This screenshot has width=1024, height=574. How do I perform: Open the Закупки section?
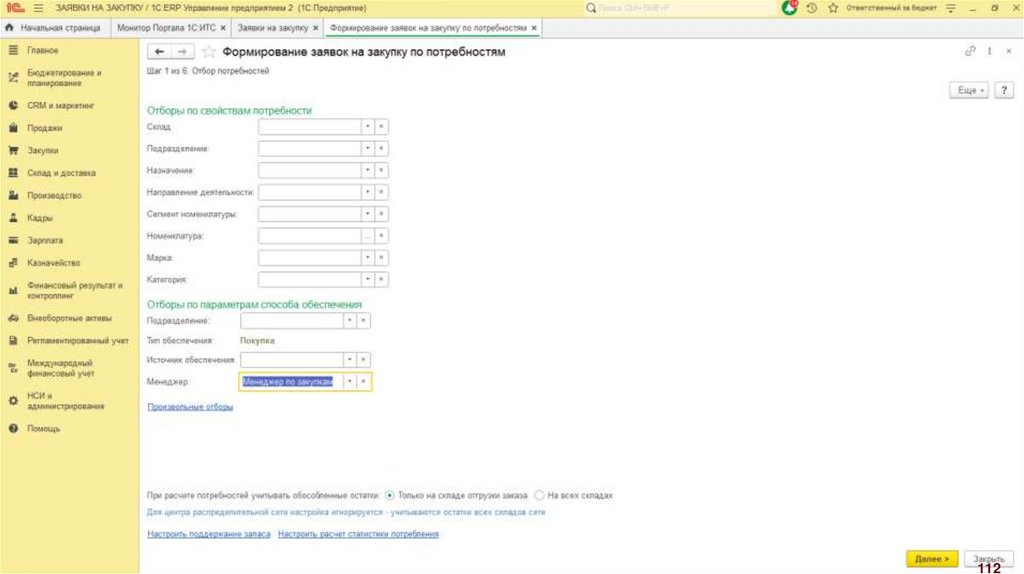[x=42, y=150]
